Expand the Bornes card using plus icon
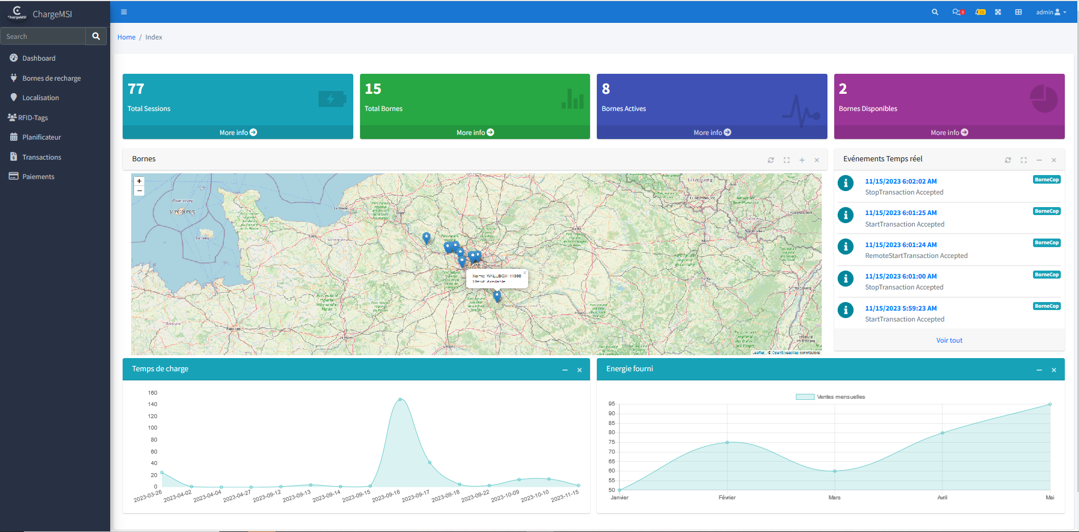 pos(802,160)
